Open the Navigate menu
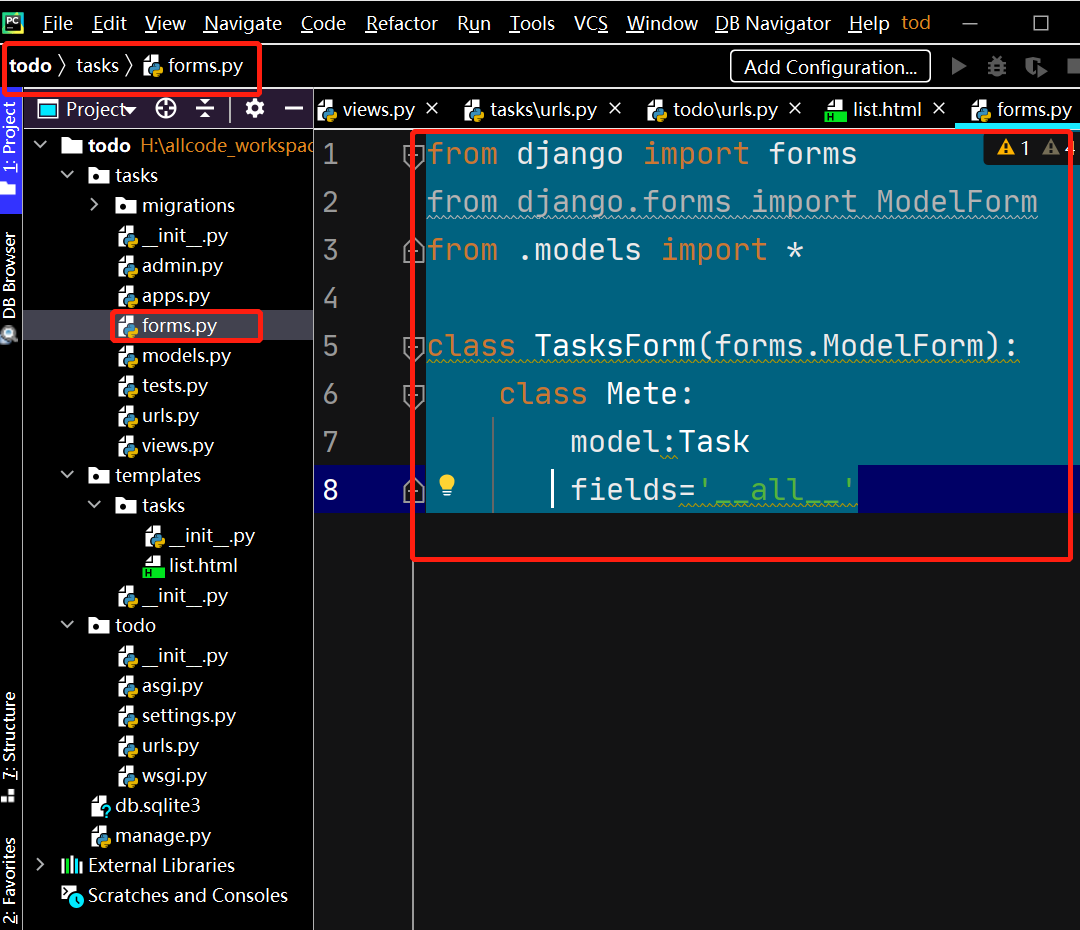This screenshot has height=930, width=1080. (x=242, y=23)
